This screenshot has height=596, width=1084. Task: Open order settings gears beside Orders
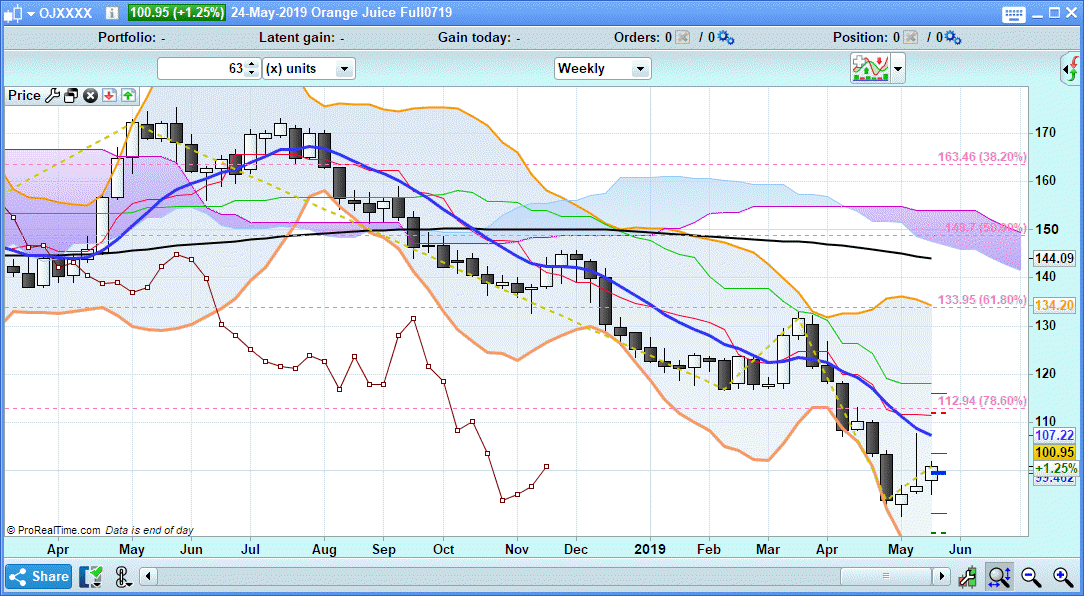[x=725, y=38]
